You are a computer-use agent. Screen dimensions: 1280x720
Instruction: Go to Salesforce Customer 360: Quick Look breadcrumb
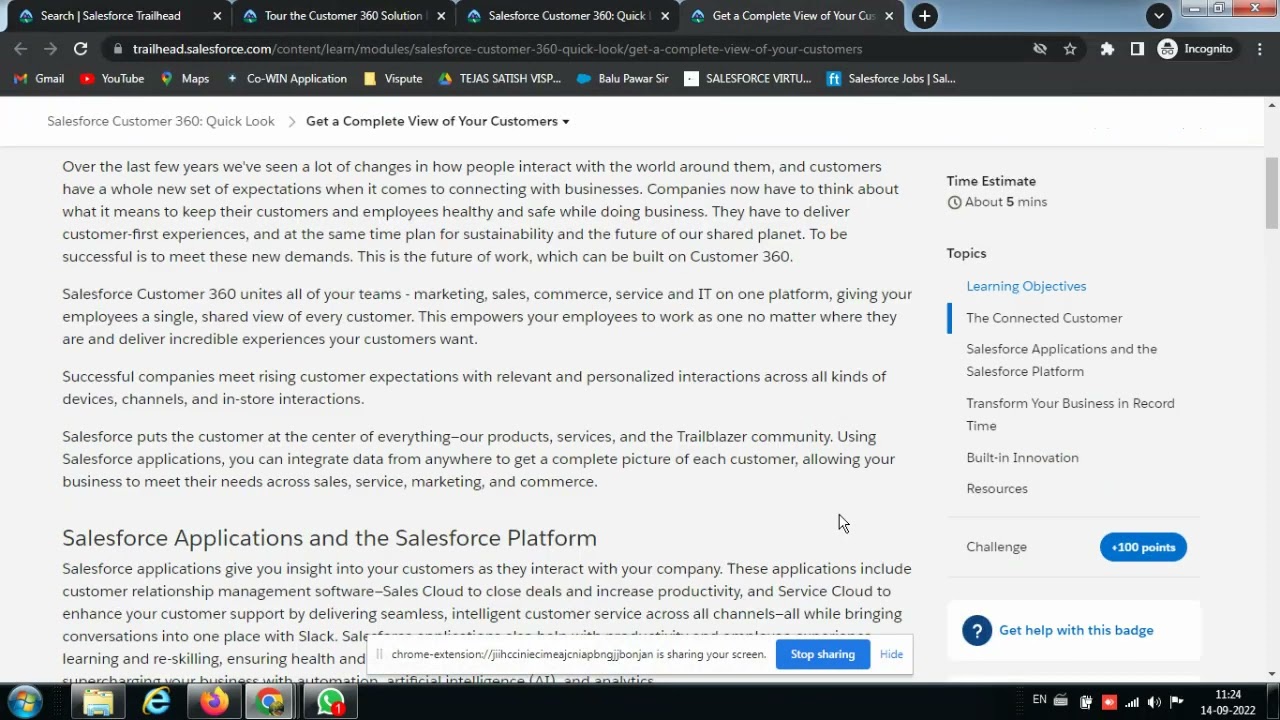tap(161, 121)
